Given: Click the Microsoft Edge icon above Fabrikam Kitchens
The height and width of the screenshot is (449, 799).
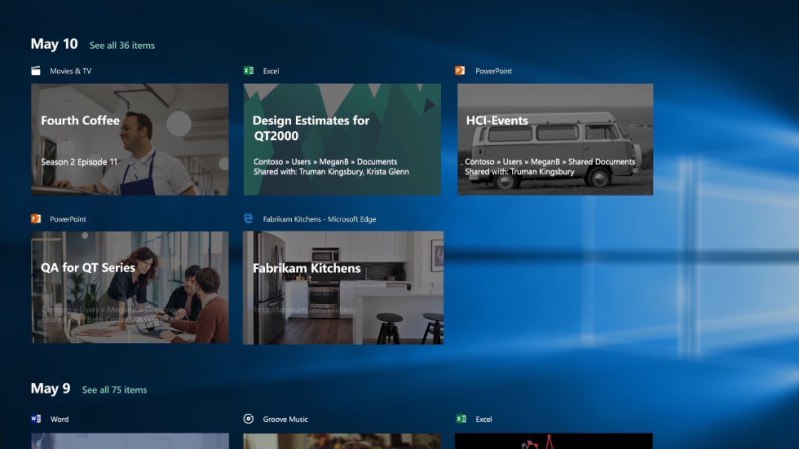Looking at the screenshot, I should 248,219.
